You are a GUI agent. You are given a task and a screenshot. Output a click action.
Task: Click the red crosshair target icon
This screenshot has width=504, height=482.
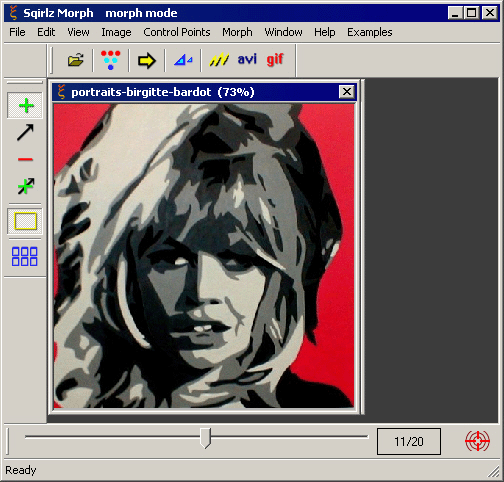click(x=477, y=441)
